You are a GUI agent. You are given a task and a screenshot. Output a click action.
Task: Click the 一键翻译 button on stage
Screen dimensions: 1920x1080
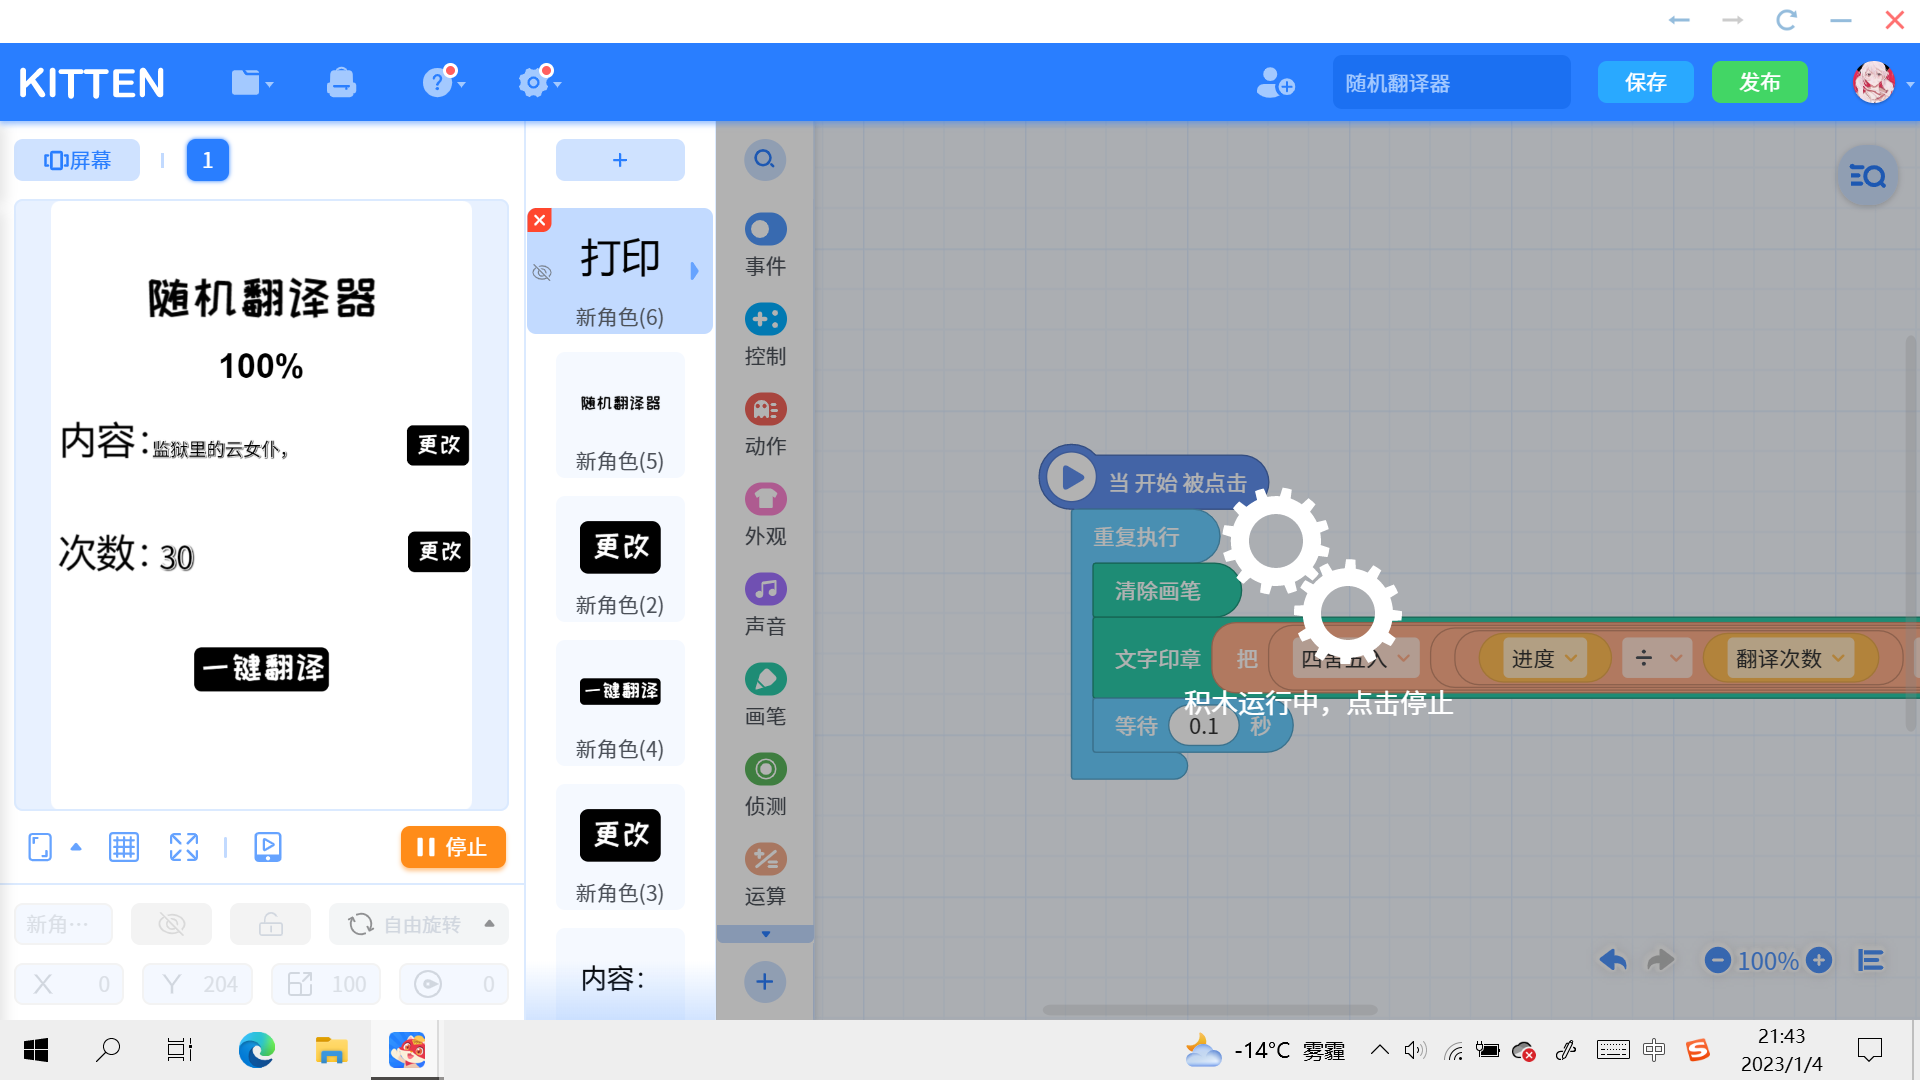[261, 669]
